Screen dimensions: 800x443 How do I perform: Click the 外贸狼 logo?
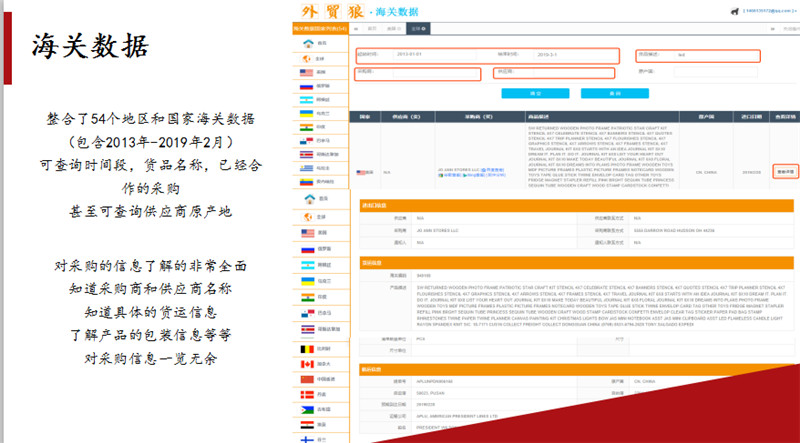coord(333,11)
